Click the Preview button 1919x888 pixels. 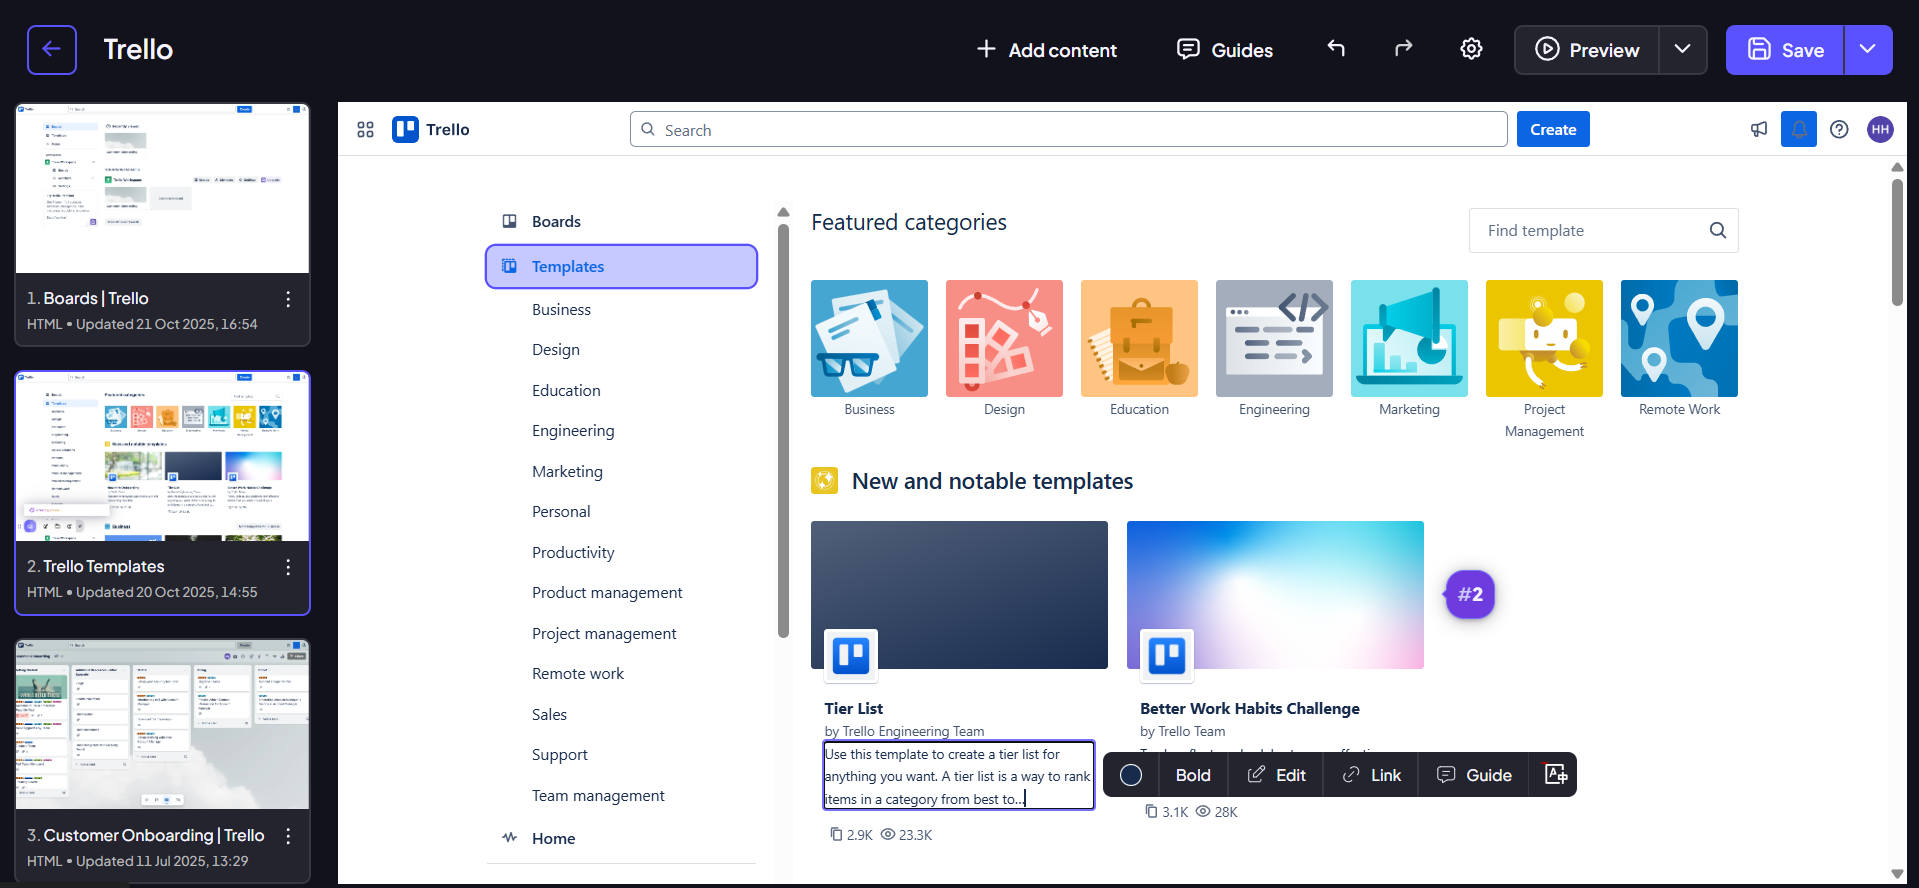click(1587, 50)
